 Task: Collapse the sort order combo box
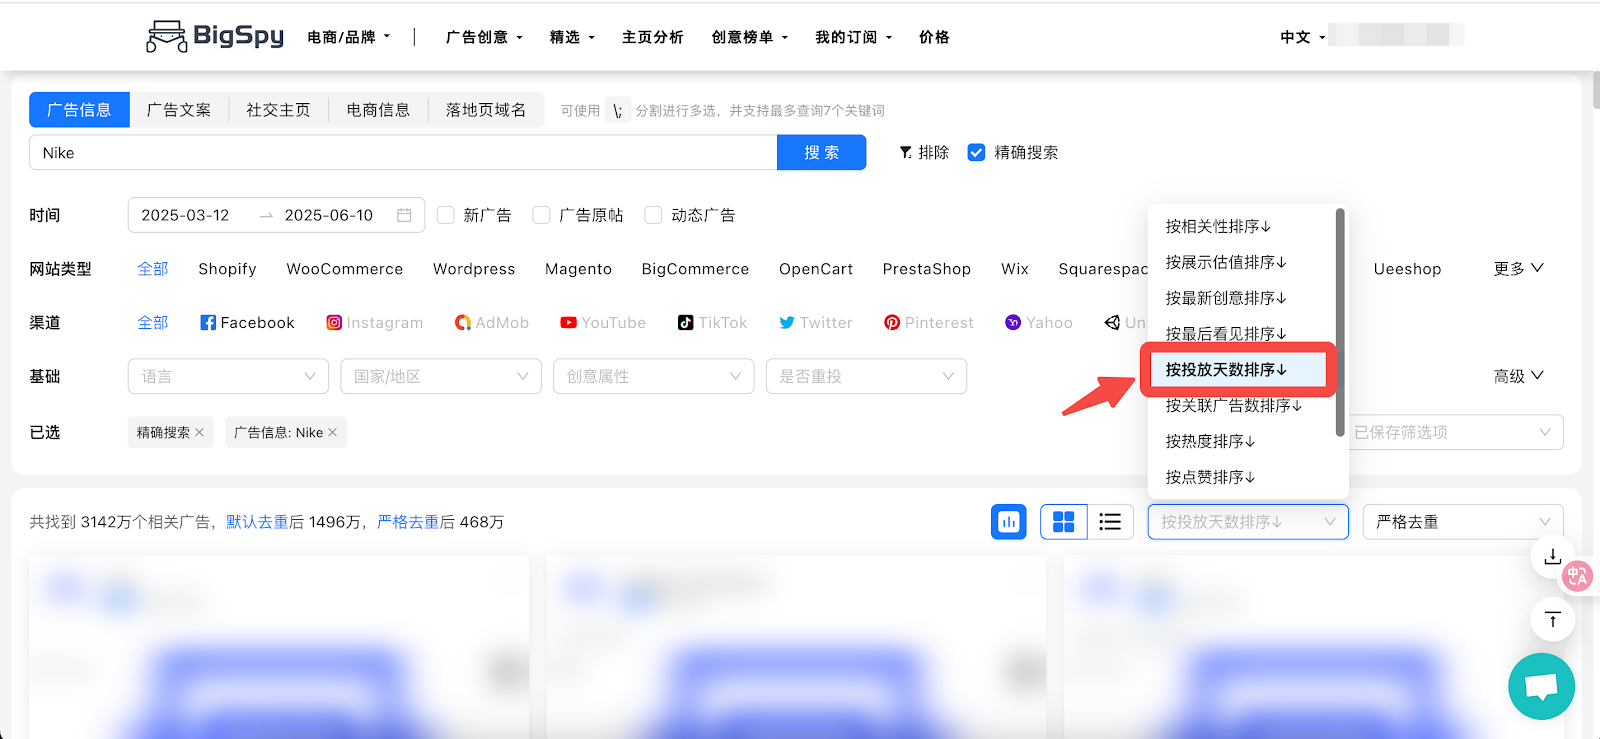1248,521
